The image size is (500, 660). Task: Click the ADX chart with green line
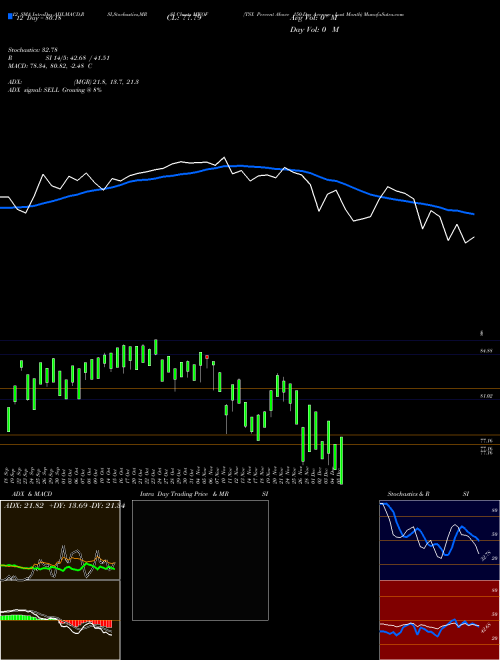60,540
